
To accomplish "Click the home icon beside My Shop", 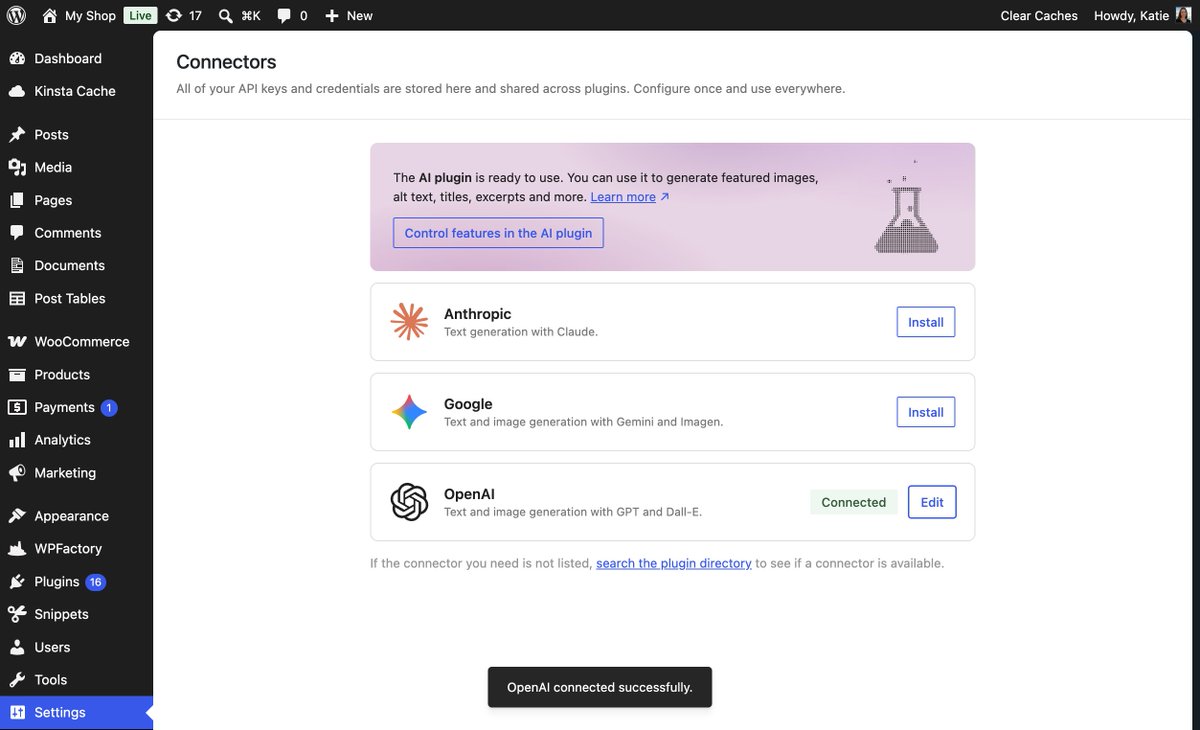I will pos(50,15).
